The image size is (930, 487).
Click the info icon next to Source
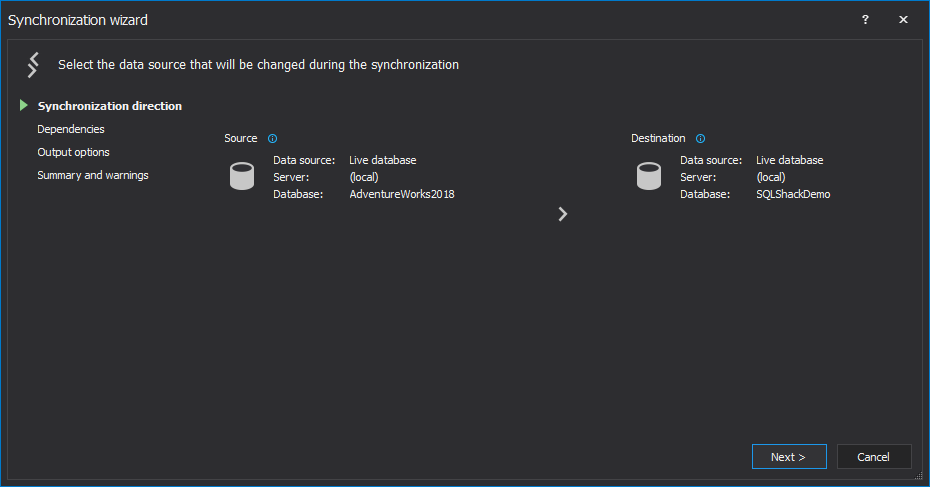click(x=272, y=139)
